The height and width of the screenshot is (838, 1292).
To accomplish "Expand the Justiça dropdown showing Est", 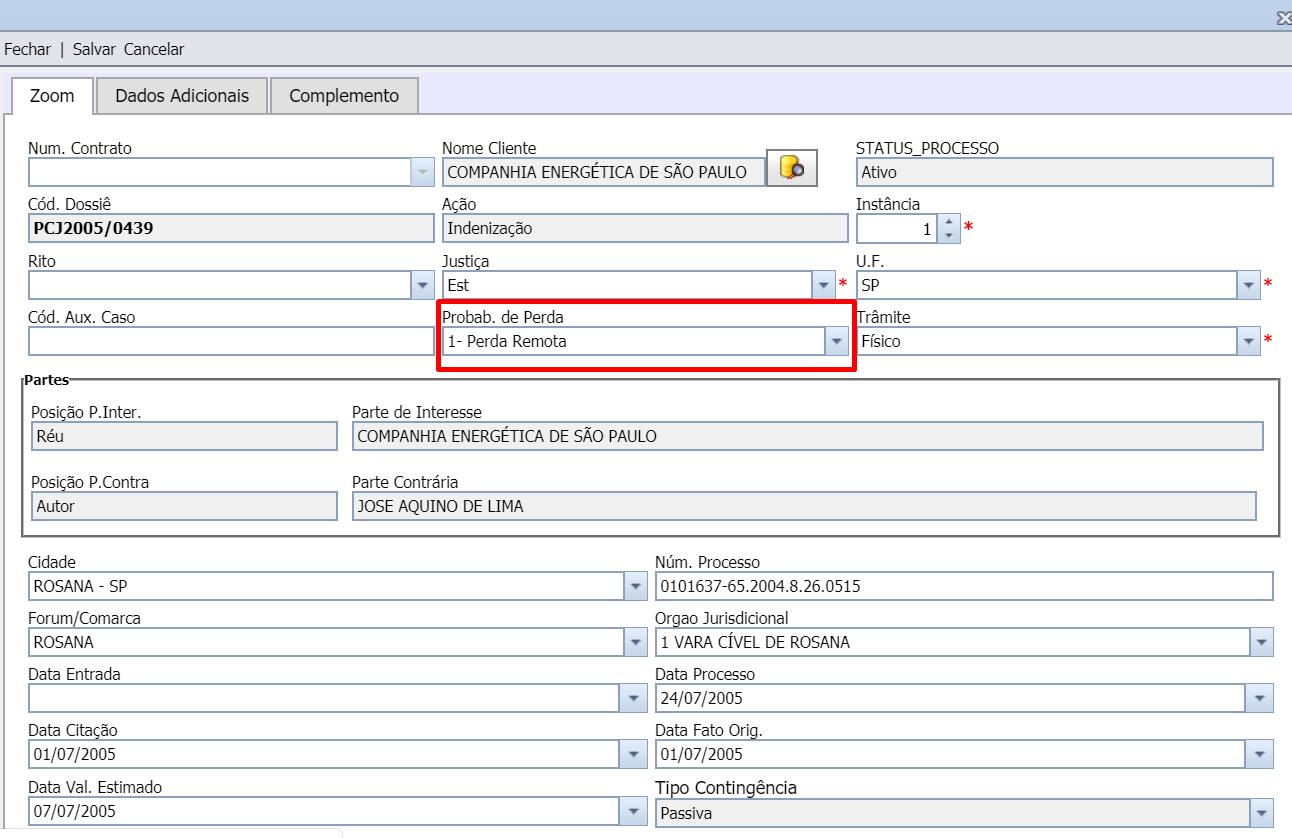I will pos(823,285).
